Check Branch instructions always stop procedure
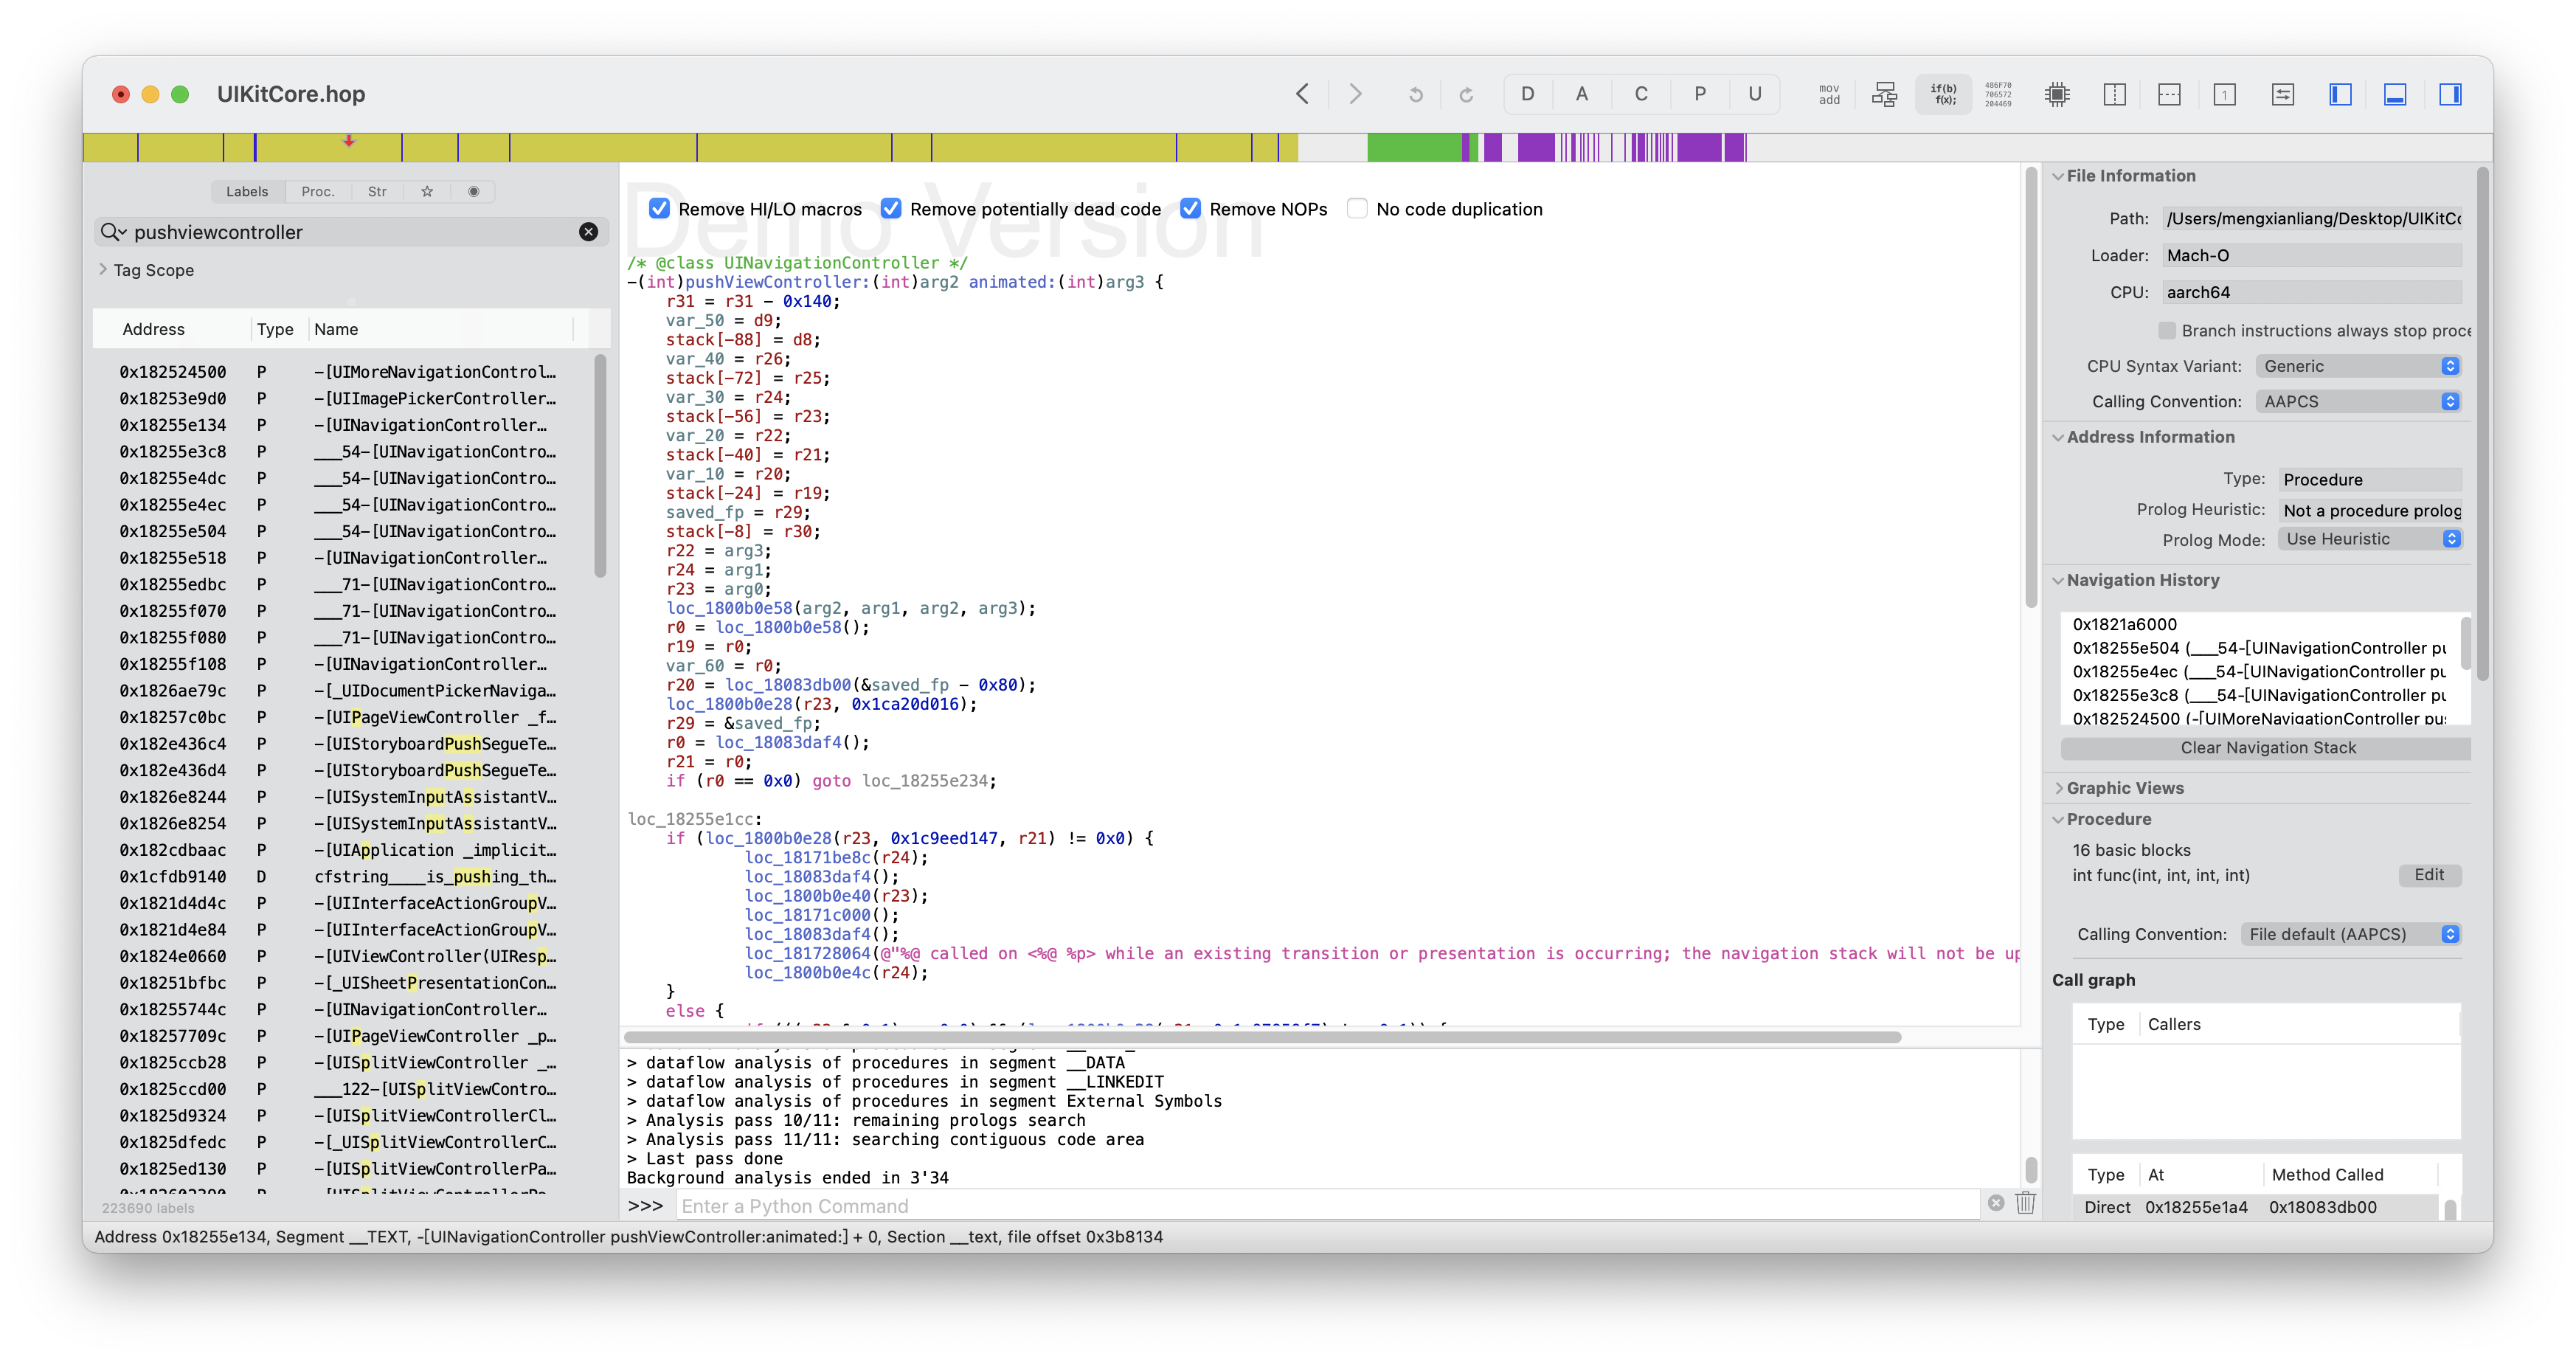 click(x=2167, y=330)
